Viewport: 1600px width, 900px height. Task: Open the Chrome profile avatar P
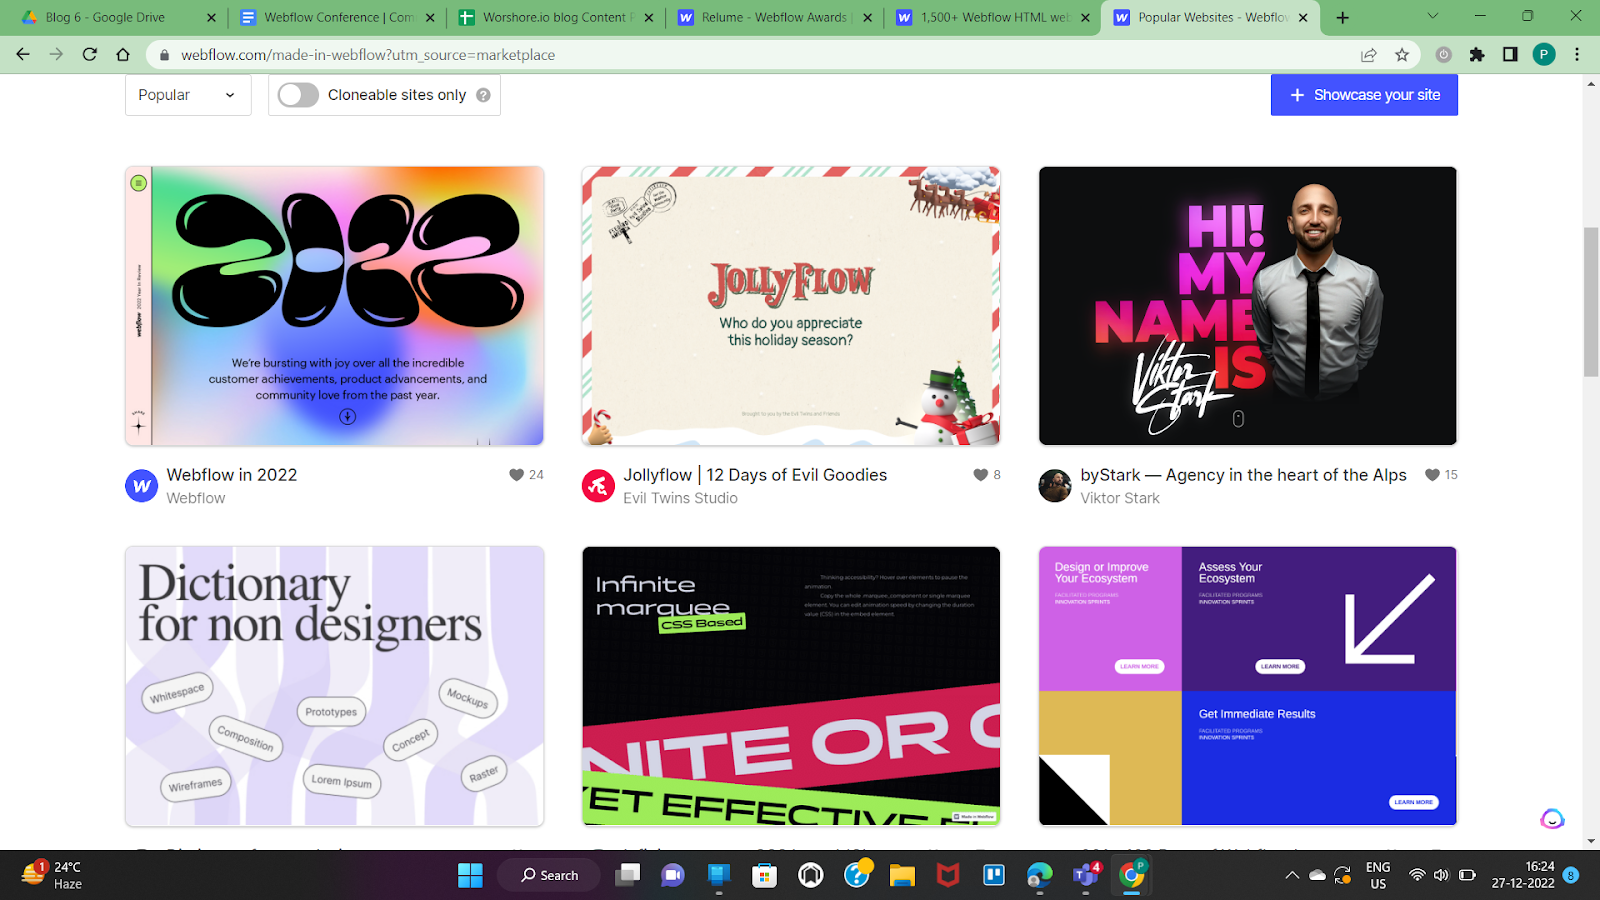tap(1544, 55)
